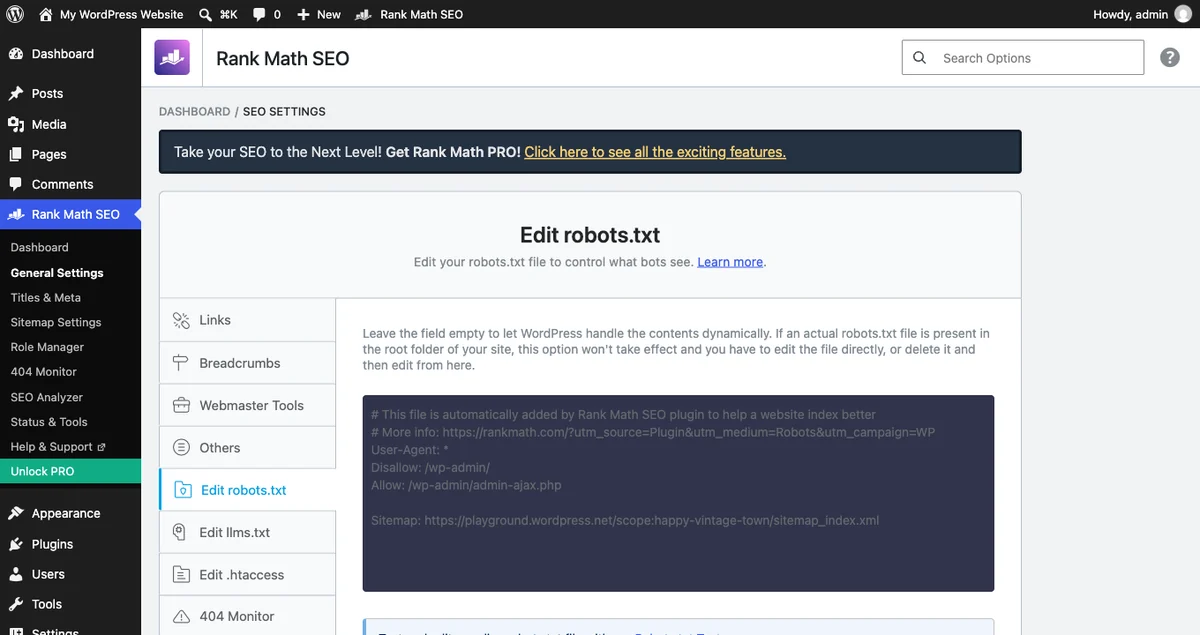Viewport: 1200px width, 635px height.
Task: Switch to Edit .htaccess tab
Action: click(x=248, y=575)
